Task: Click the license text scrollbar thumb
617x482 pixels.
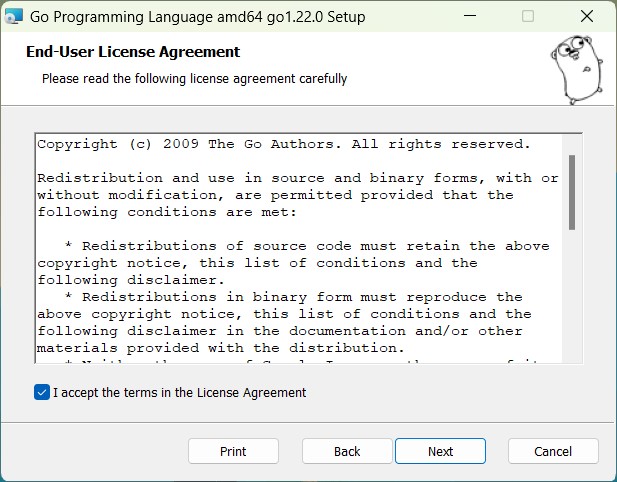Action: click(x=572, y=192)
